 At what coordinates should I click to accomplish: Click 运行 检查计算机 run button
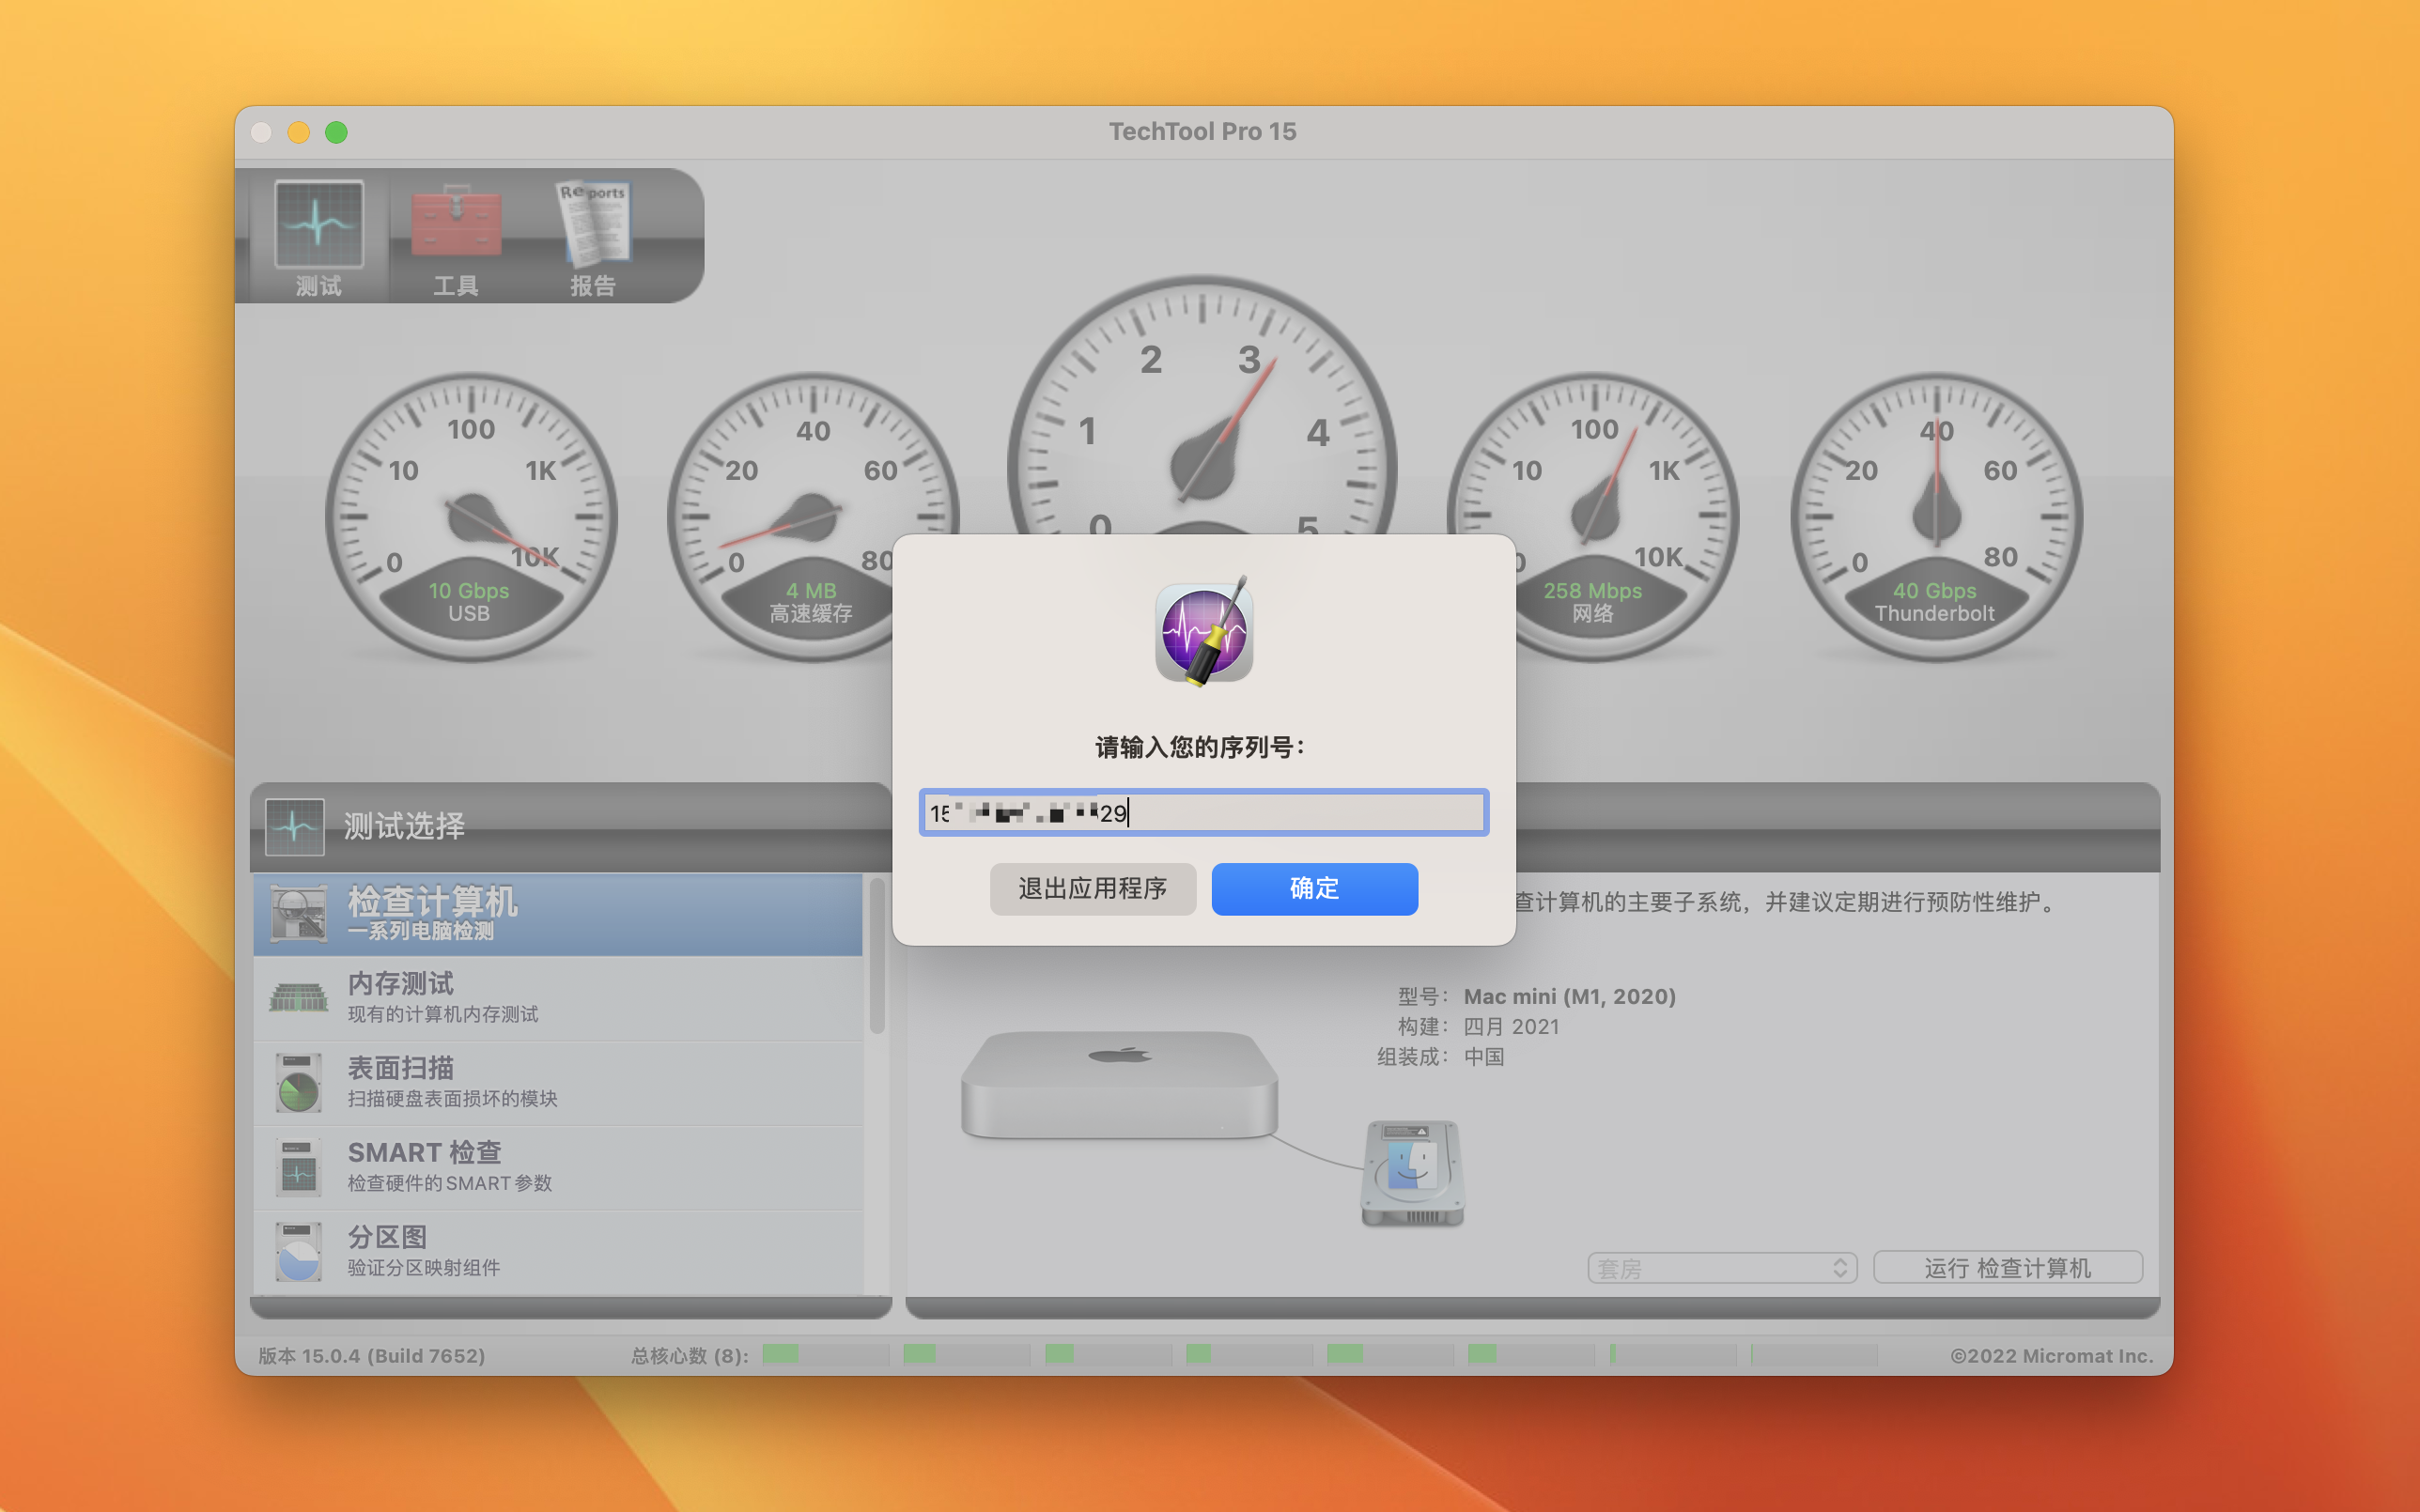pos(2006,1268)
